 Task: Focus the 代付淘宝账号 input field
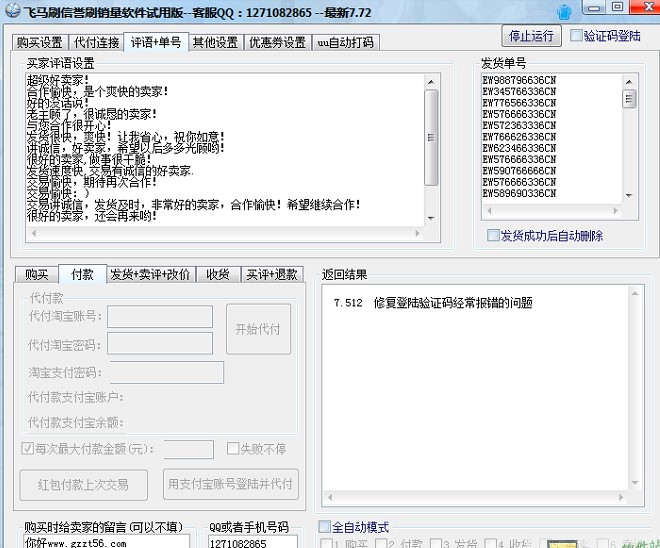point(160,317)
